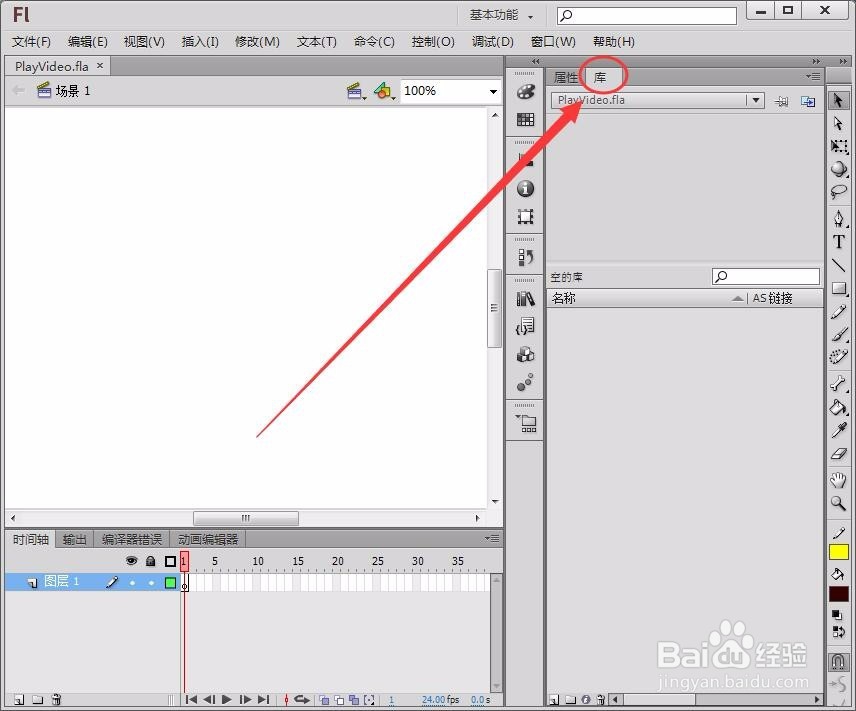The width and height of the screenshot is (856, 711).
Task: Select the Subselection (white arrow) tool
Action: 839,124
